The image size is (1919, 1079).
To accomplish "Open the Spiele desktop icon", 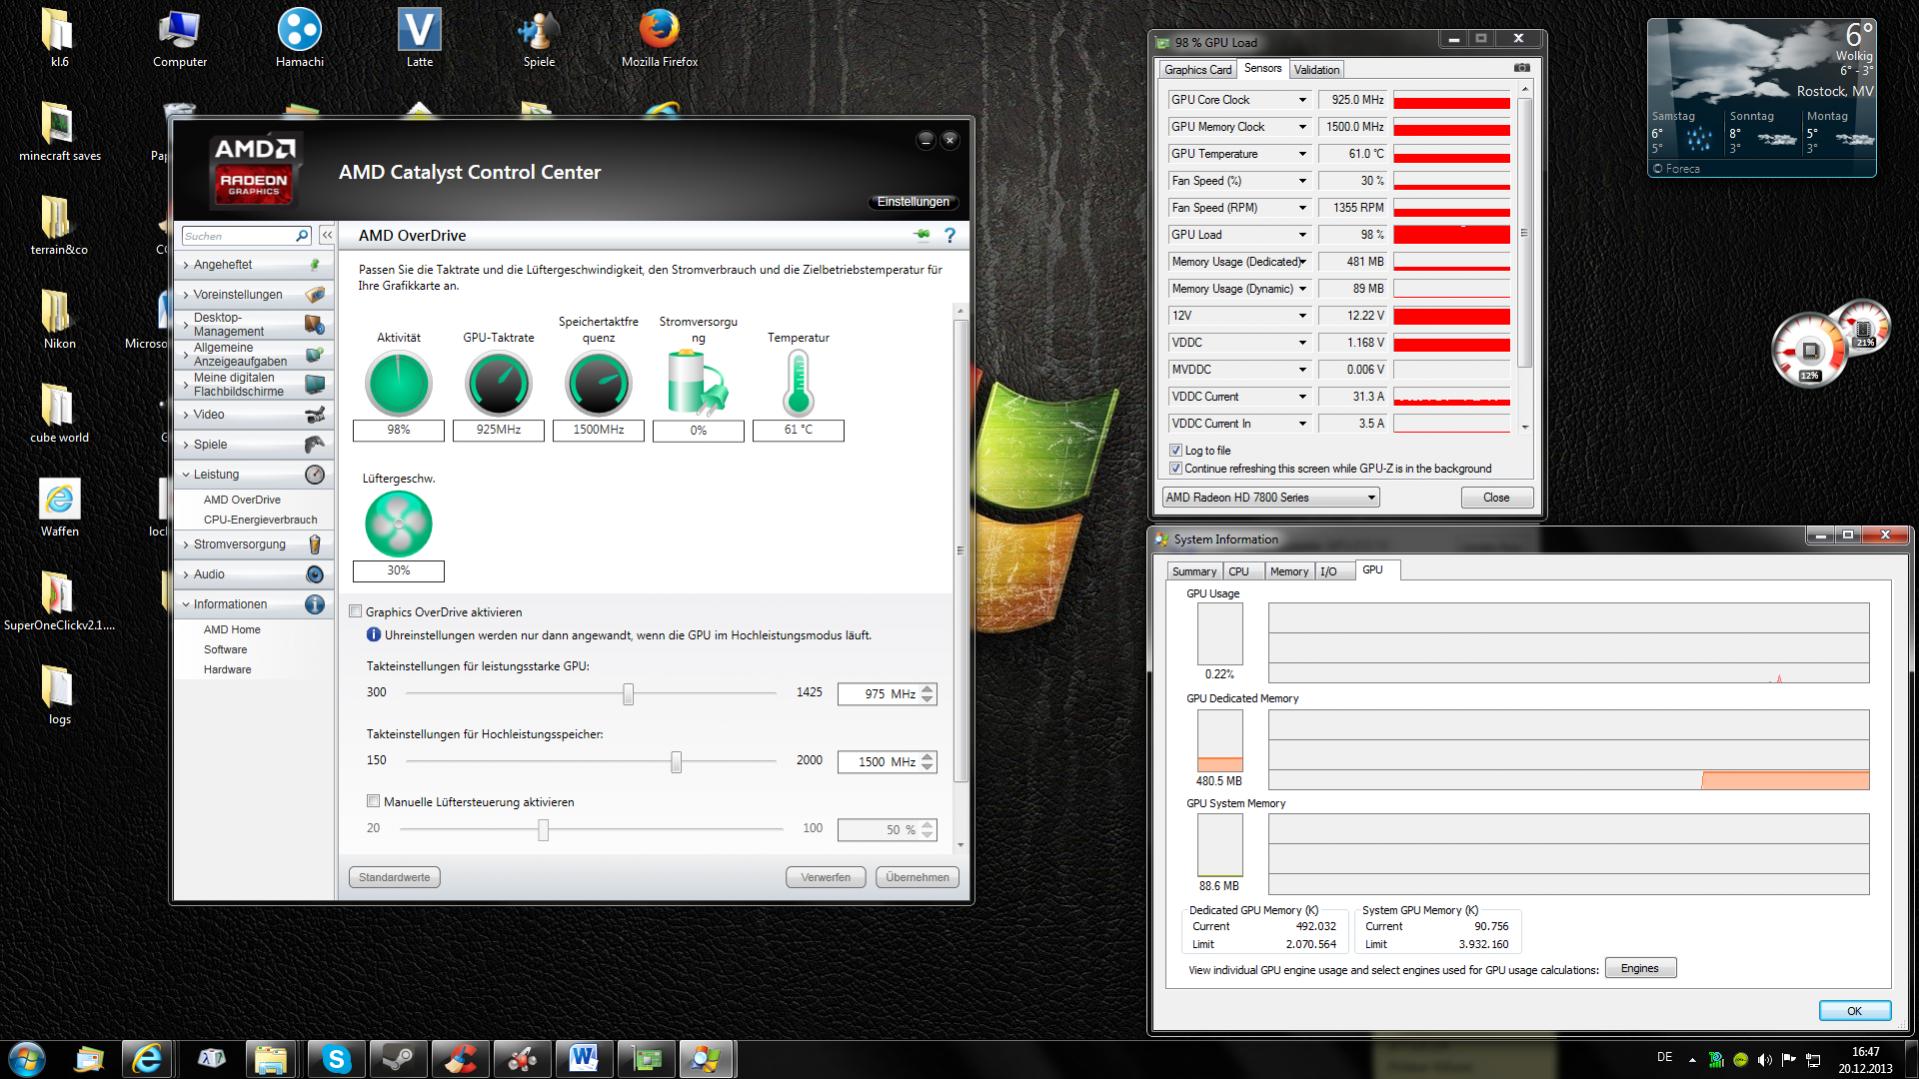I will coord(539,38).
